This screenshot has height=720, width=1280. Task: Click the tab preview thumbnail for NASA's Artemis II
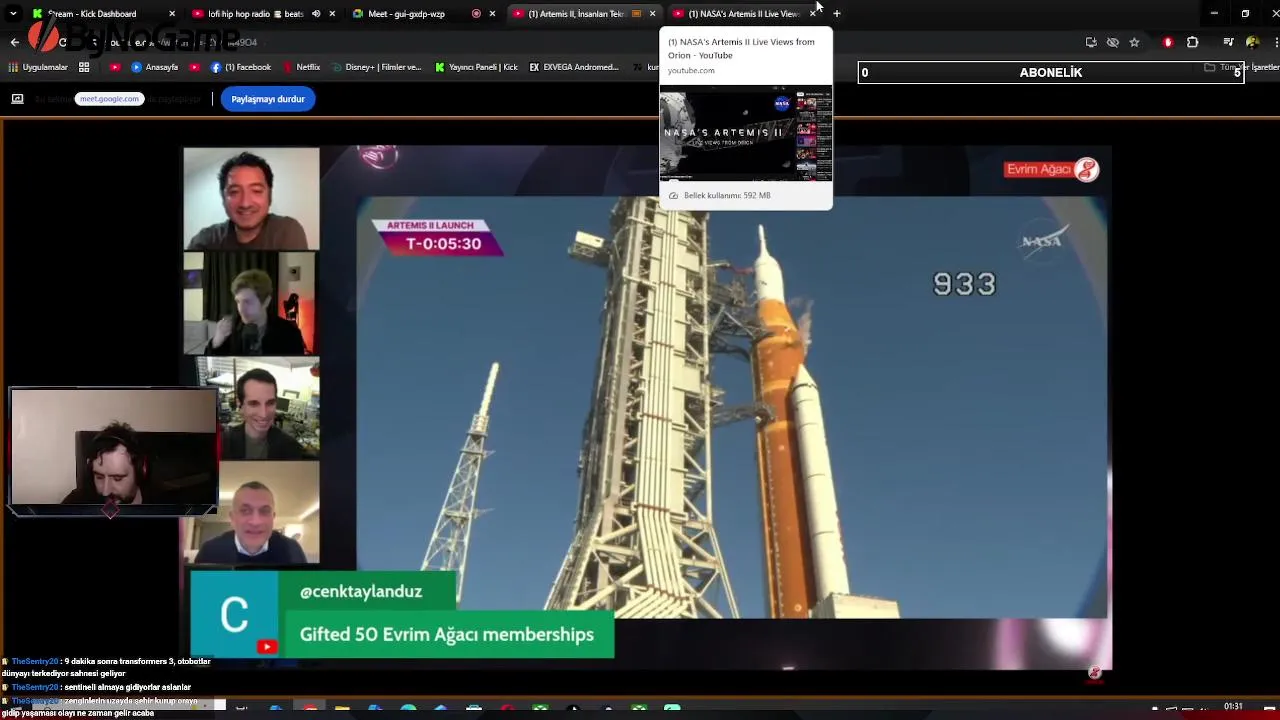pos(746,135)
